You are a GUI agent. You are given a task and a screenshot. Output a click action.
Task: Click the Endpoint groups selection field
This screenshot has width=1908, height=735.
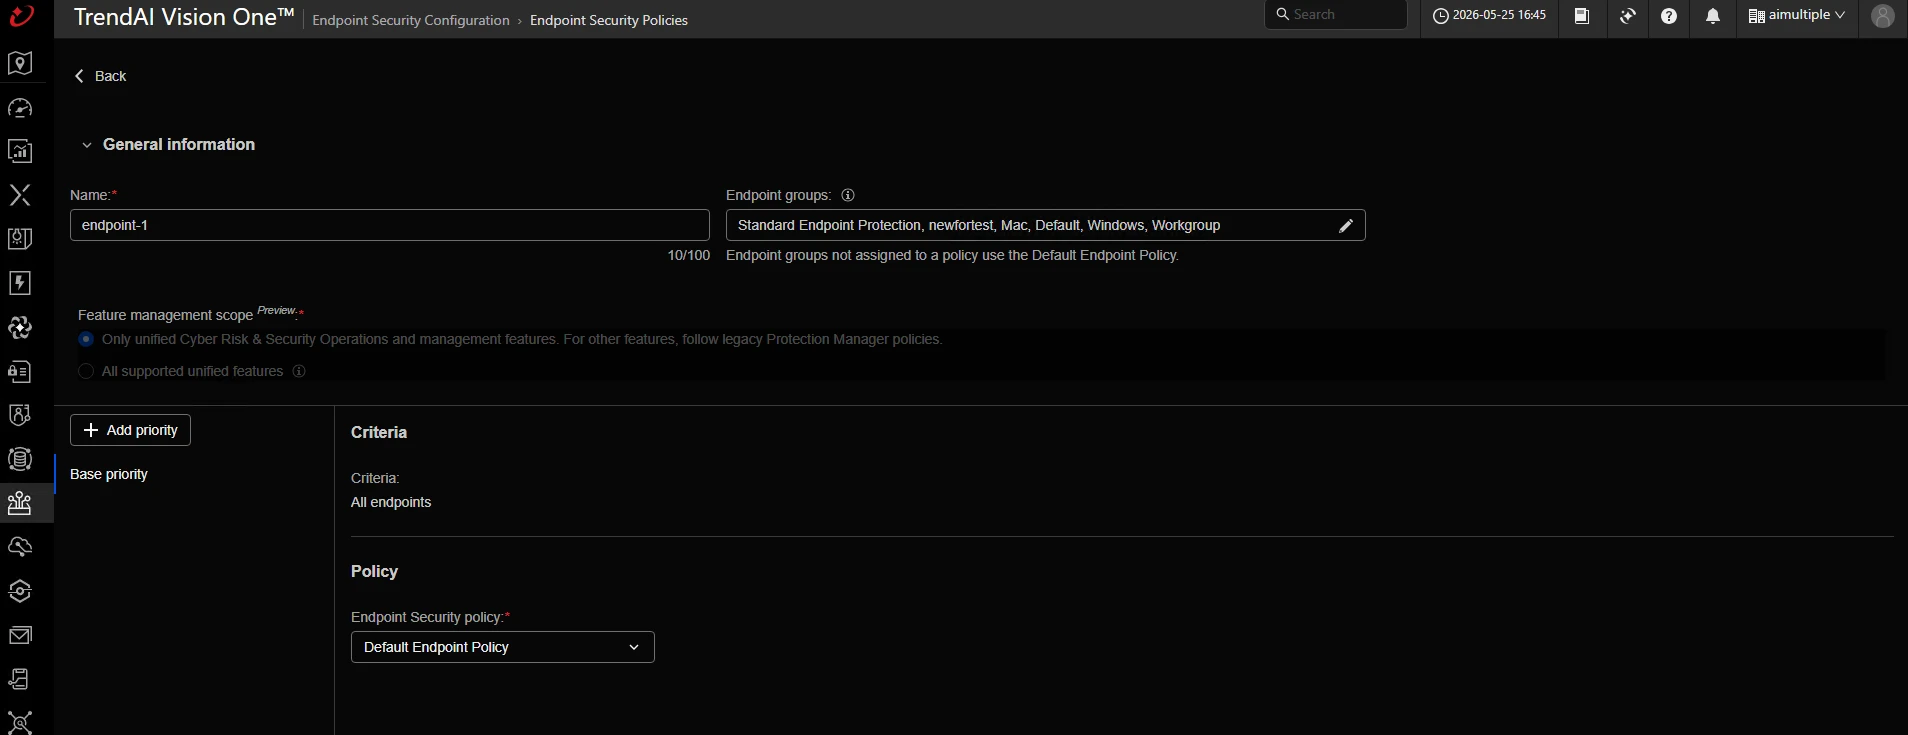(x=1046, y=225)
